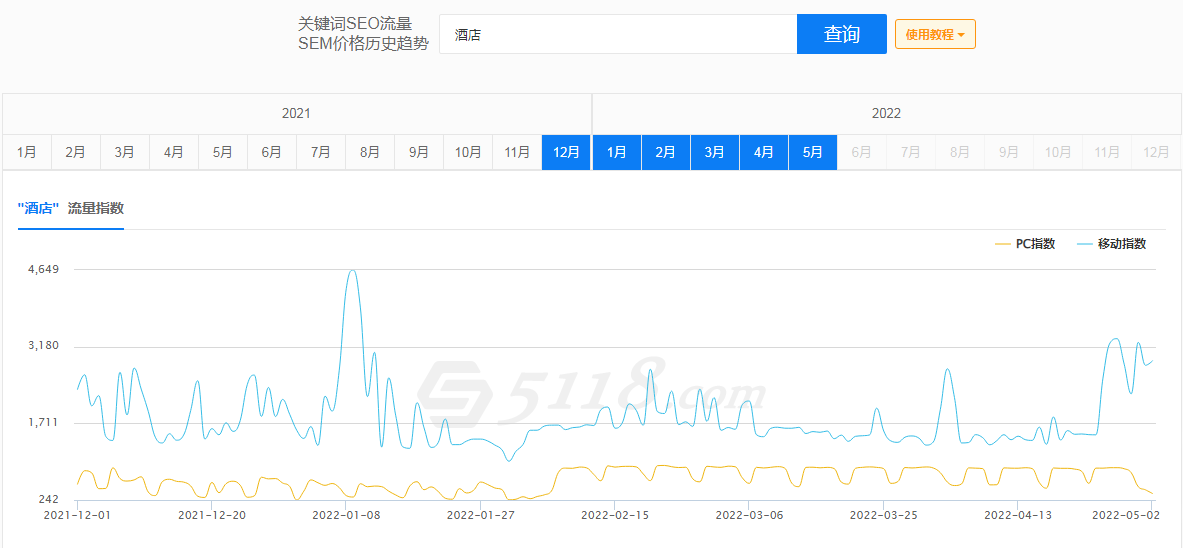Open the 使用教程 dropdown
1183x548 pixels.
[935, 34]
